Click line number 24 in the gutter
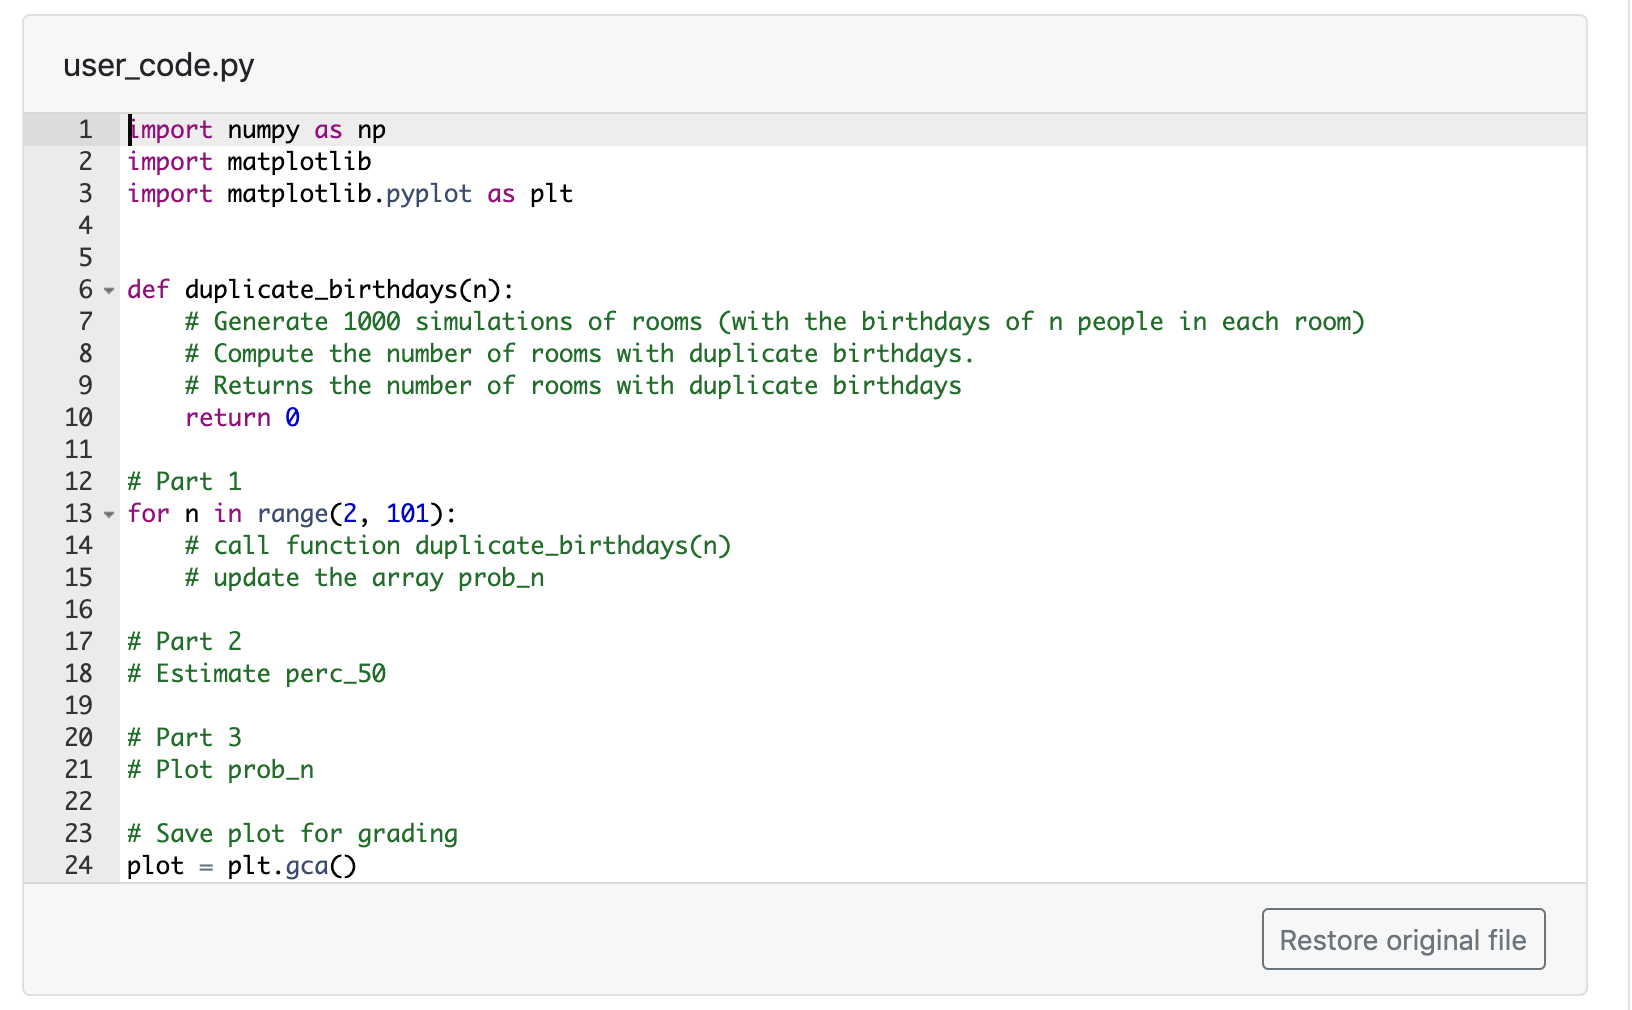Image resolution: width=1632 pixels, height=1010 pixels. click(78, 866)
